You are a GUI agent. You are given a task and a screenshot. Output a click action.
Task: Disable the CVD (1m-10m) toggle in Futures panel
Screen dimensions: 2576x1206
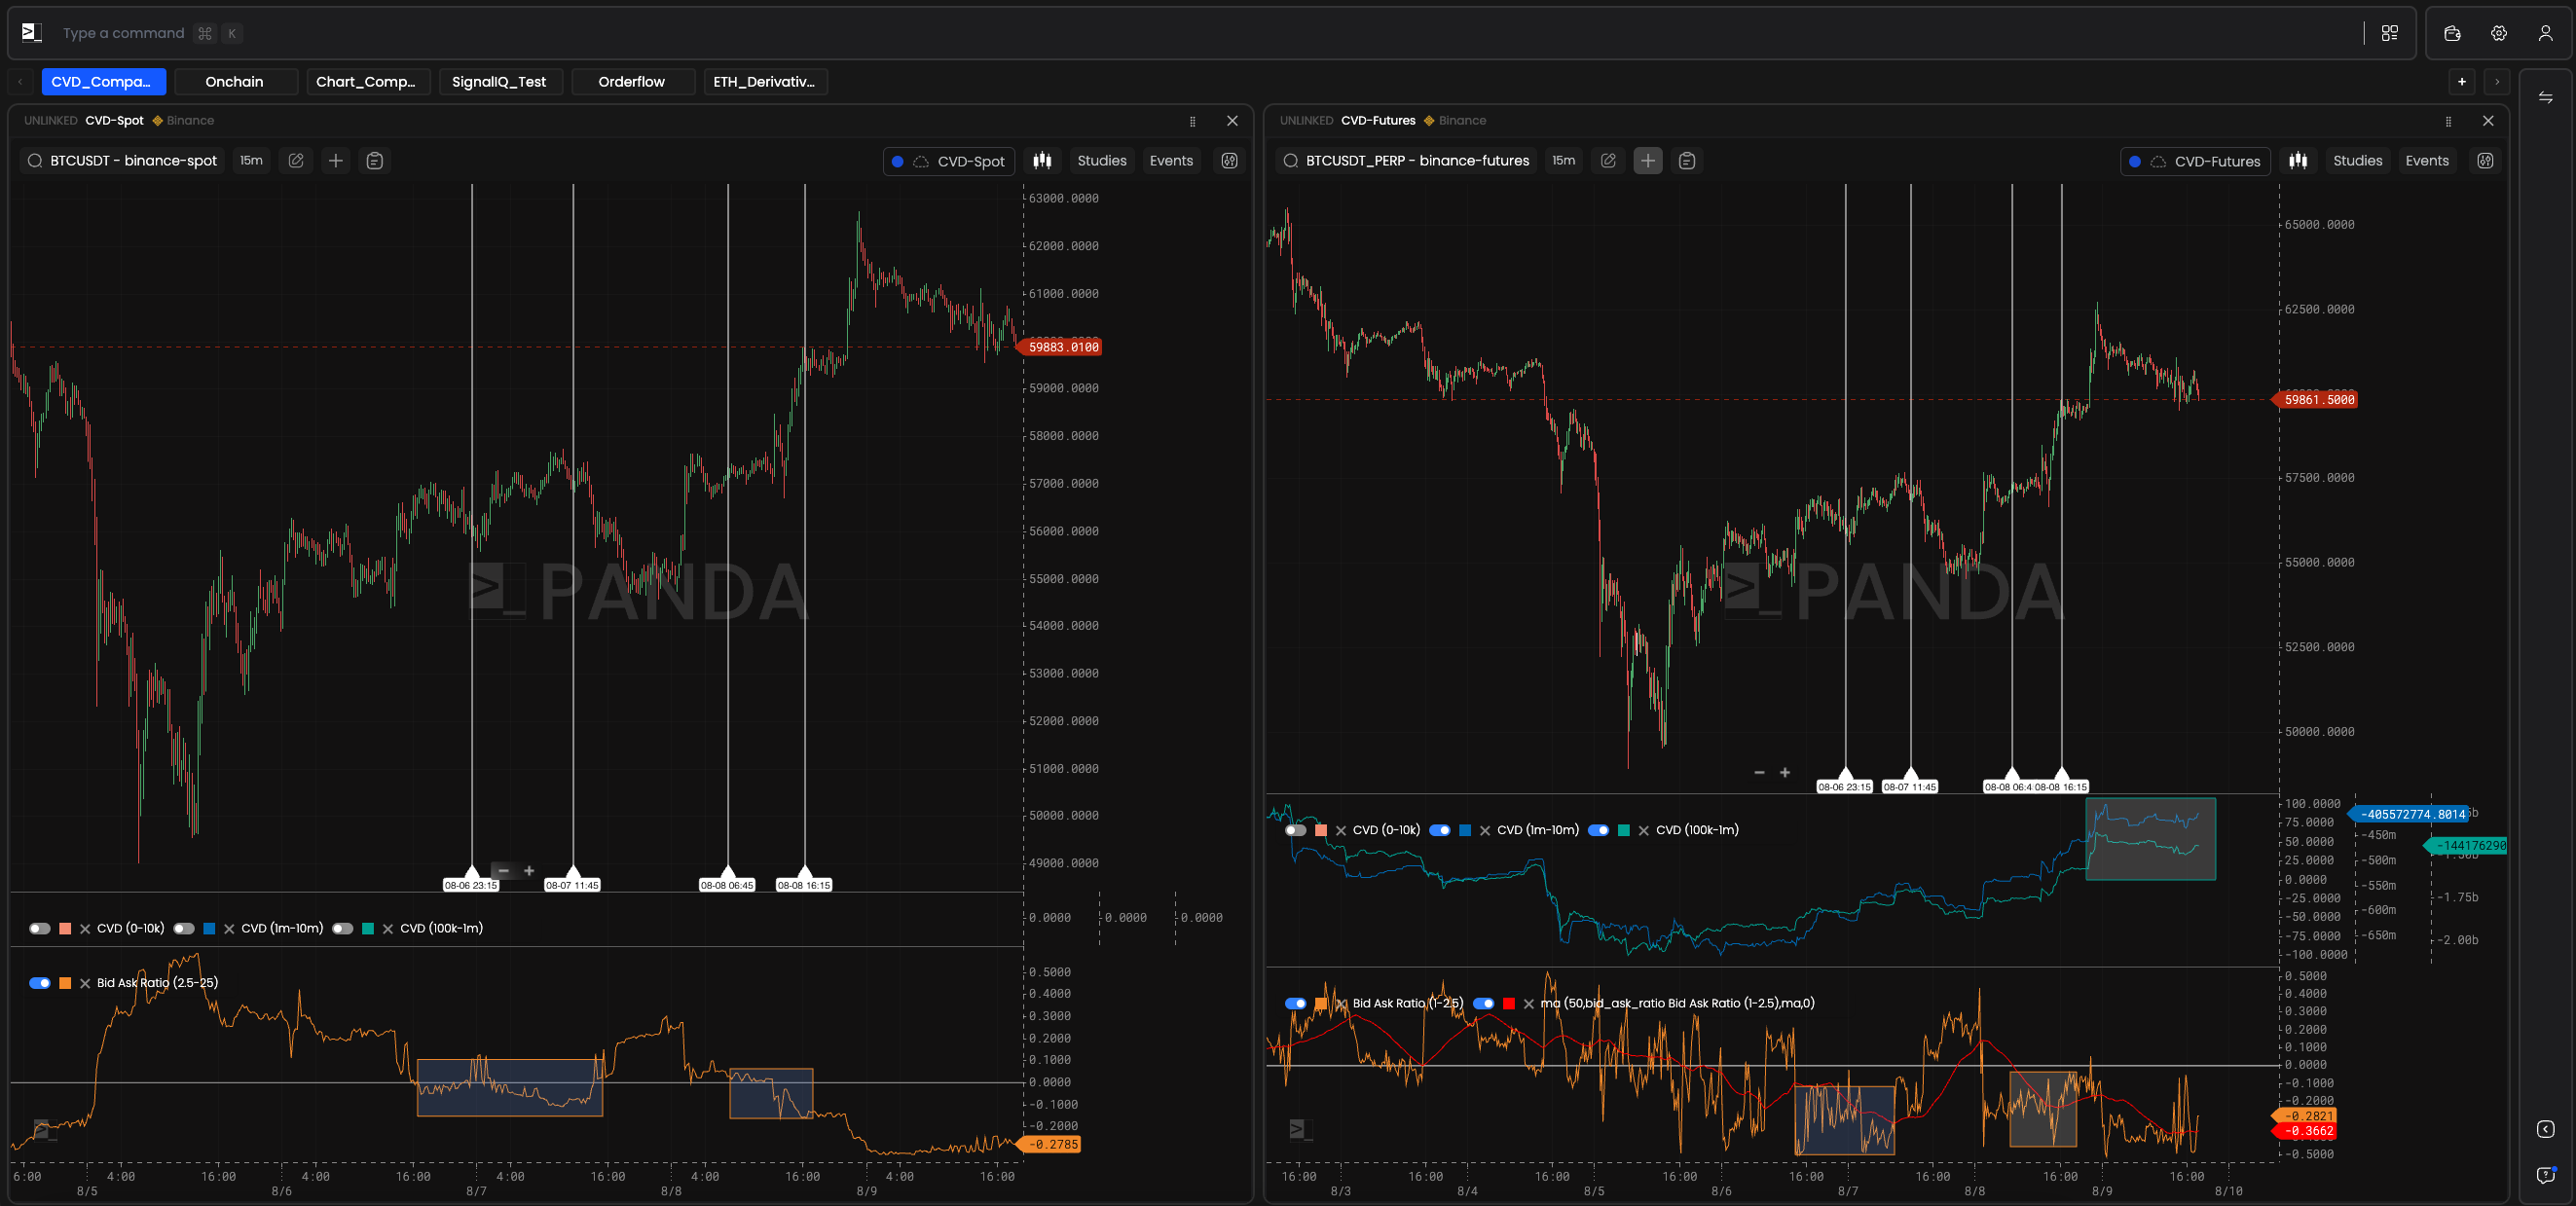point(1440,830)
